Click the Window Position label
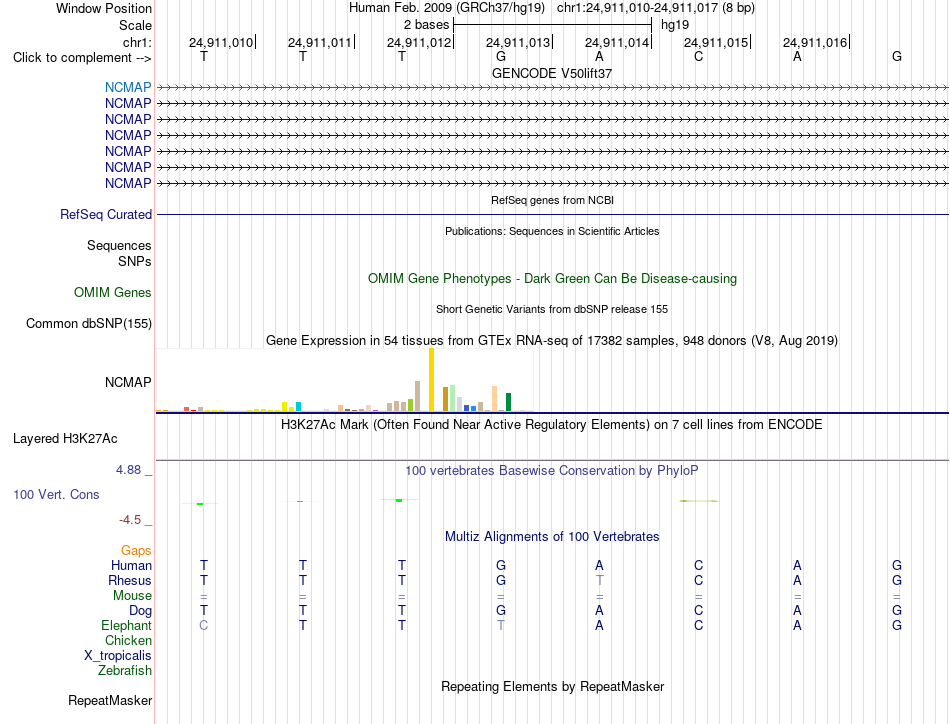This screenshot has height=724, width=950. (104, 8)
